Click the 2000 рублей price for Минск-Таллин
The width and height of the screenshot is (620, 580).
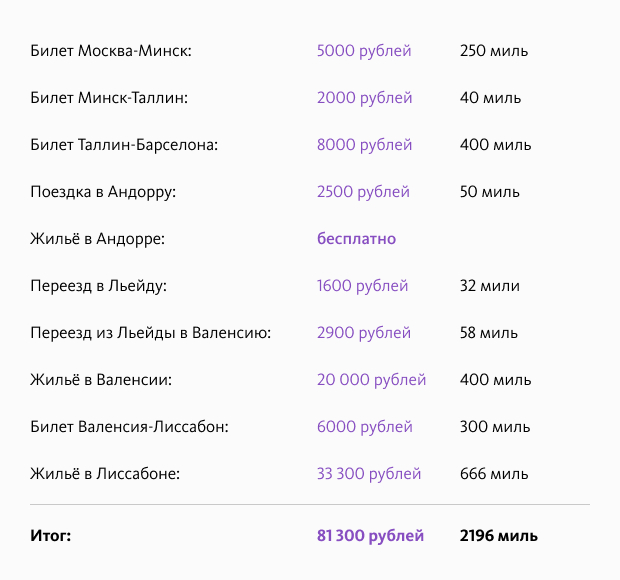click(364, 98)
